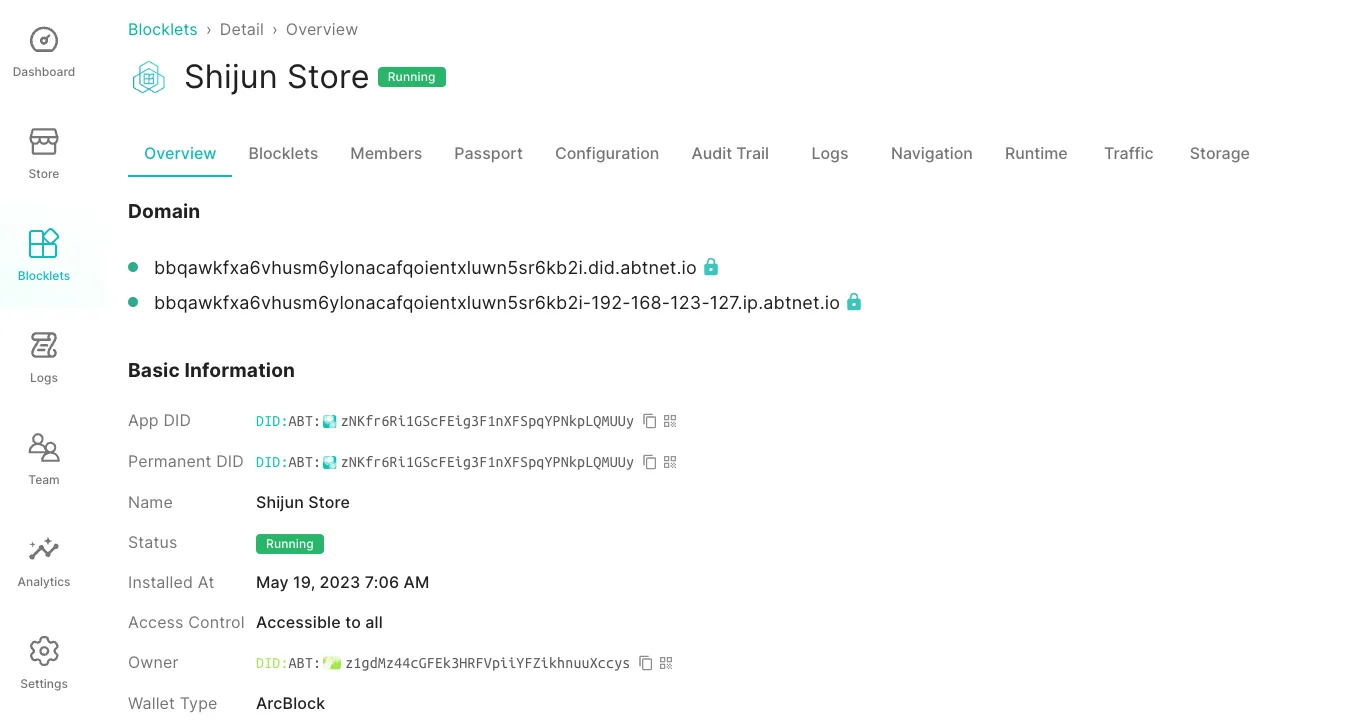Select the Blocklets sidebar icon
This screenshot has height=725, width=1369.
pos(44,244)
